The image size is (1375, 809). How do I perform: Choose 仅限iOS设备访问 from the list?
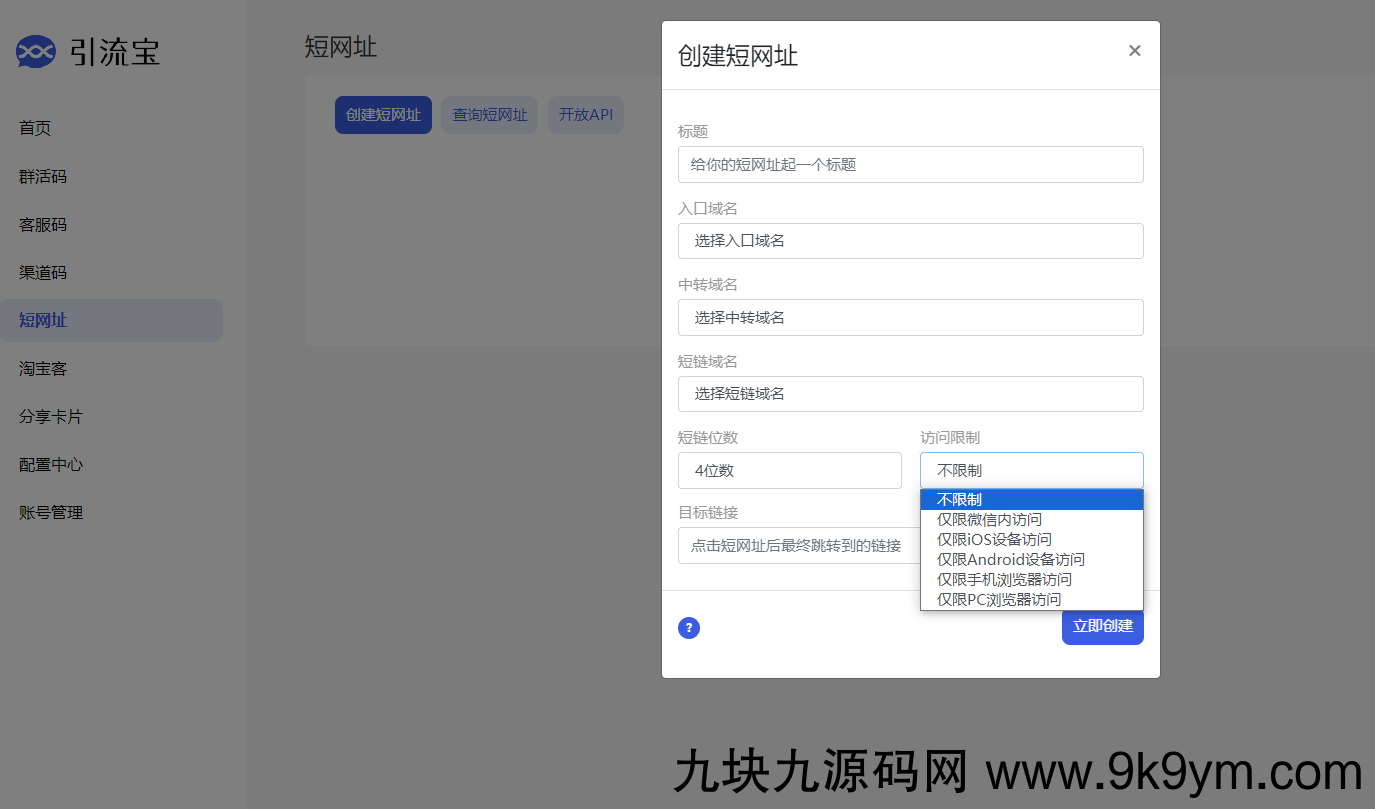click(x=994, y=540)
